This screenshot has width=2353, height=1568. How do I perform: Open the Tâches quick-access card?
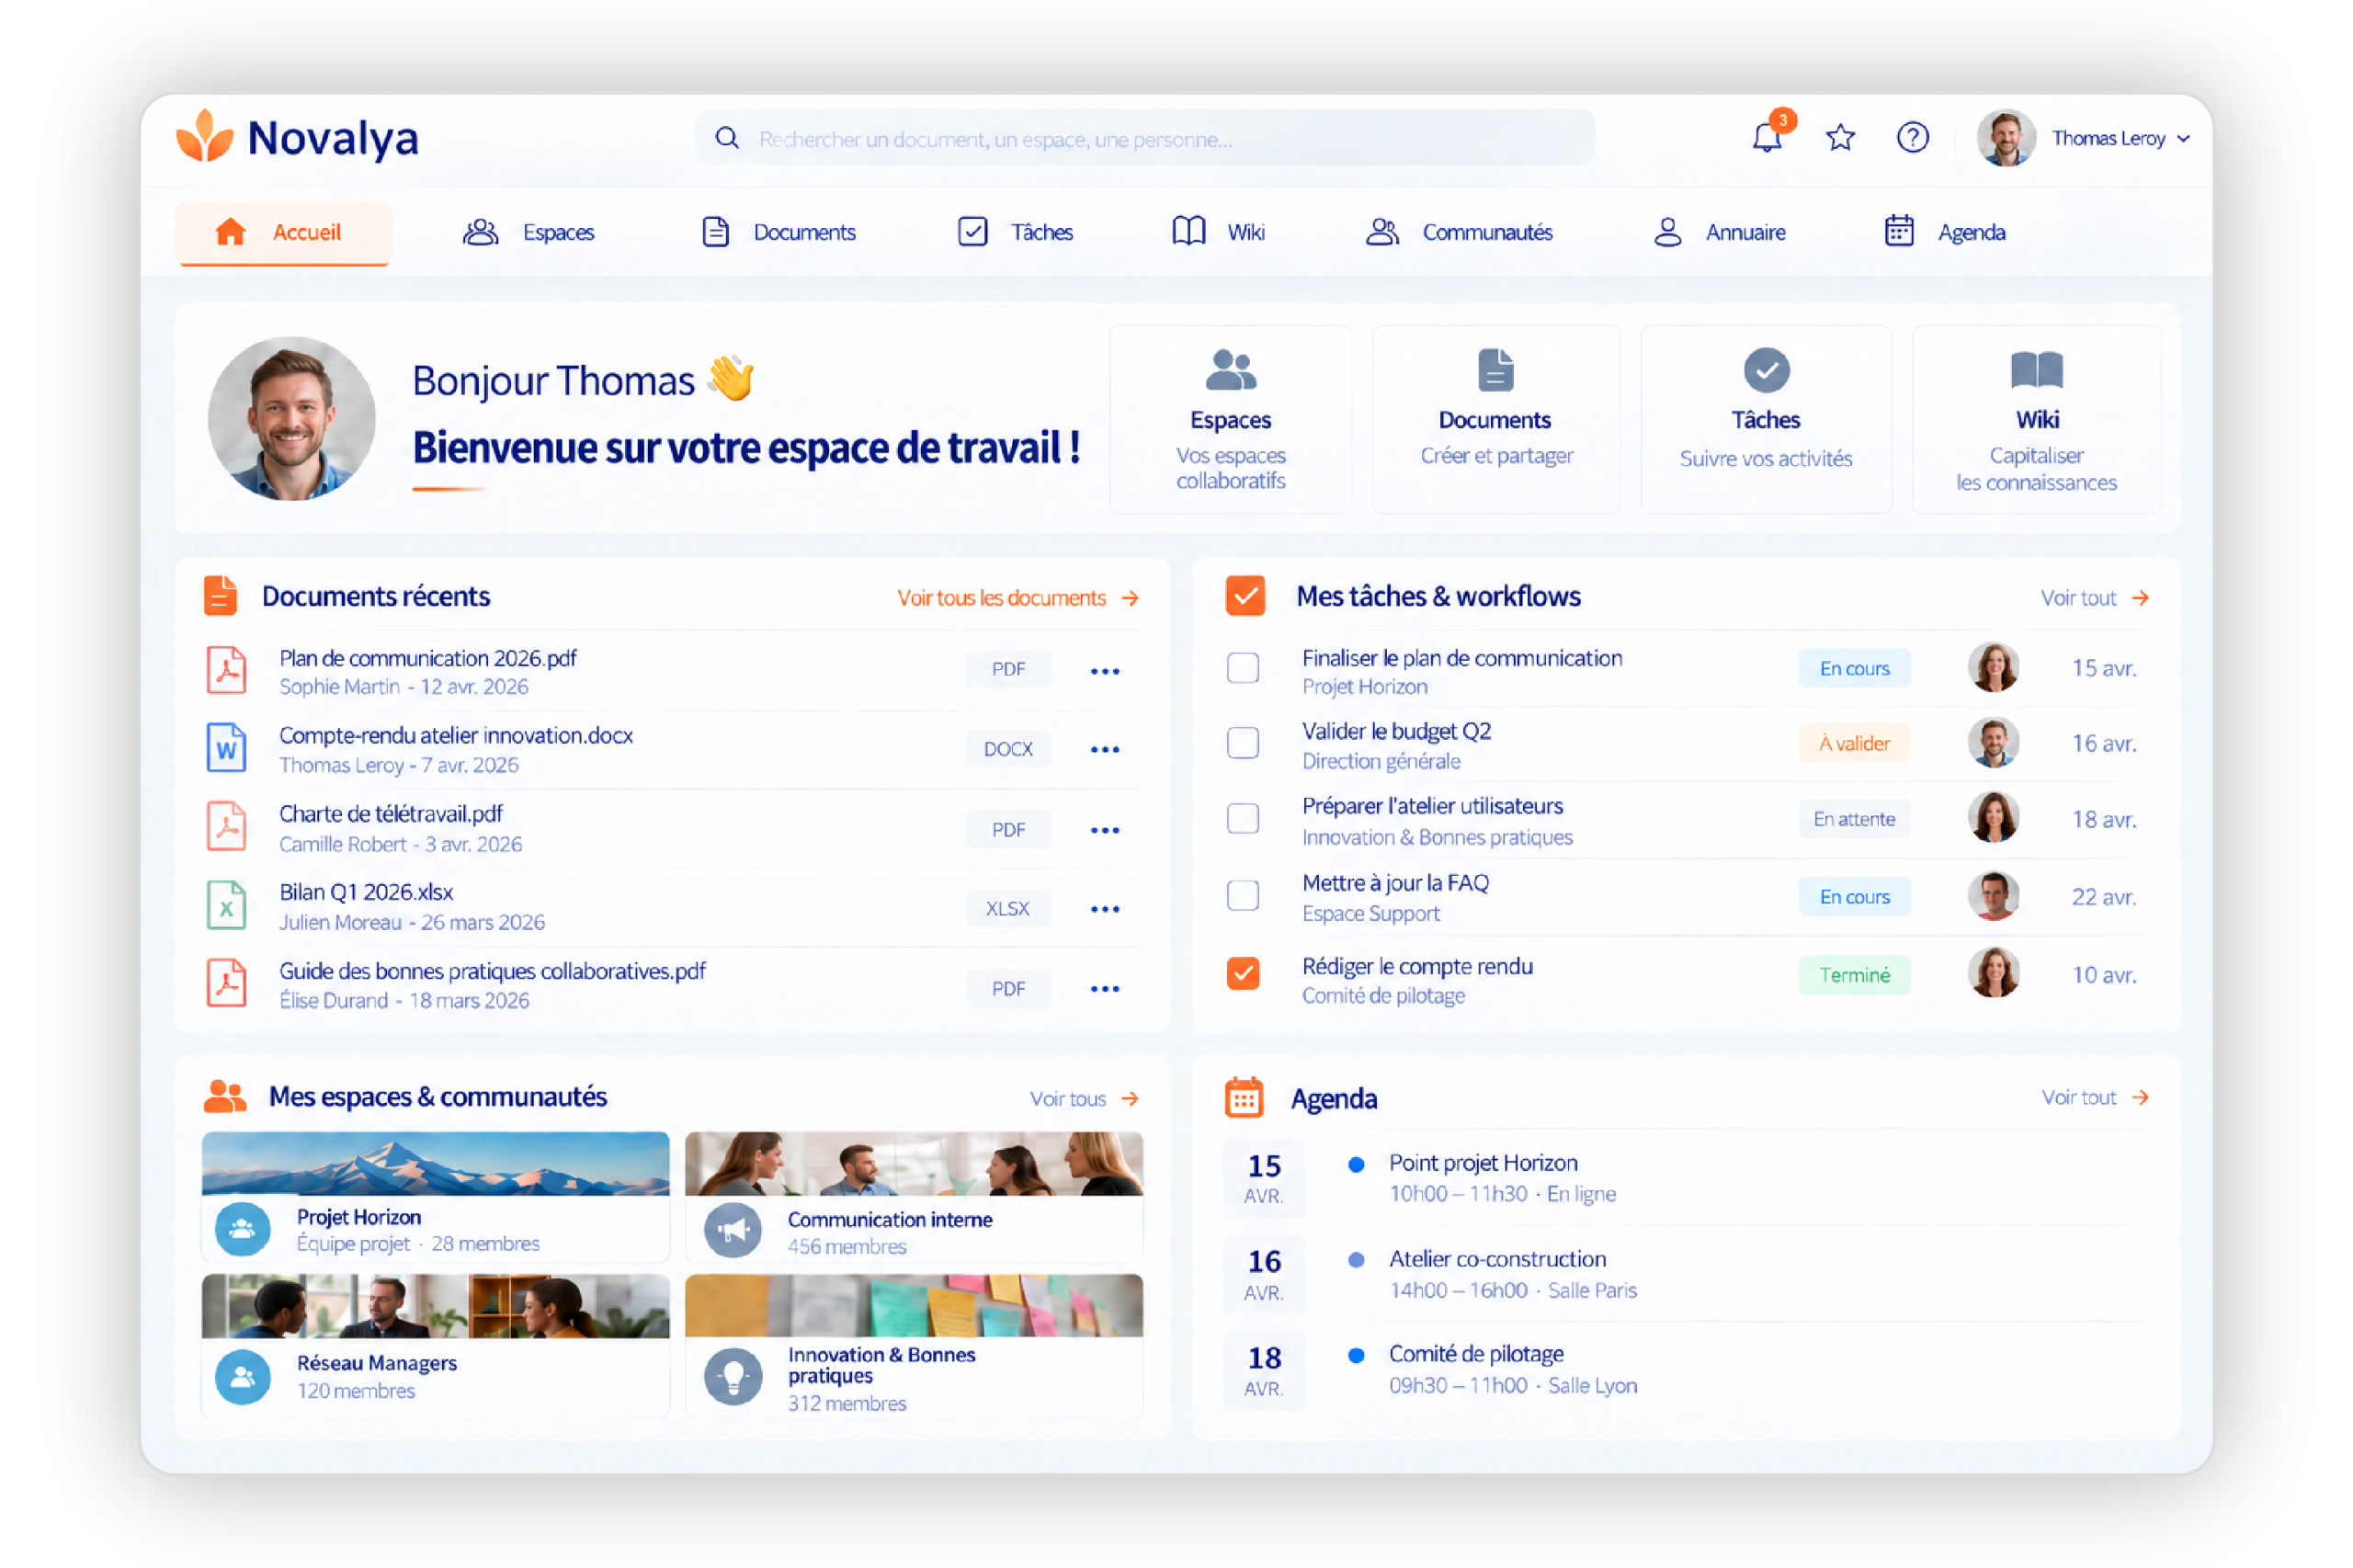(x=1765, y=419)
